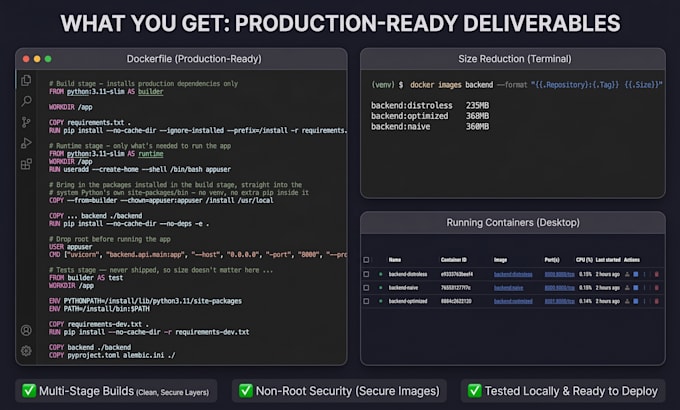Click the red close dot of the Dockerfile window
This screenshot has width=680, height=410.
pyautogui.click(x=26, y=59)
